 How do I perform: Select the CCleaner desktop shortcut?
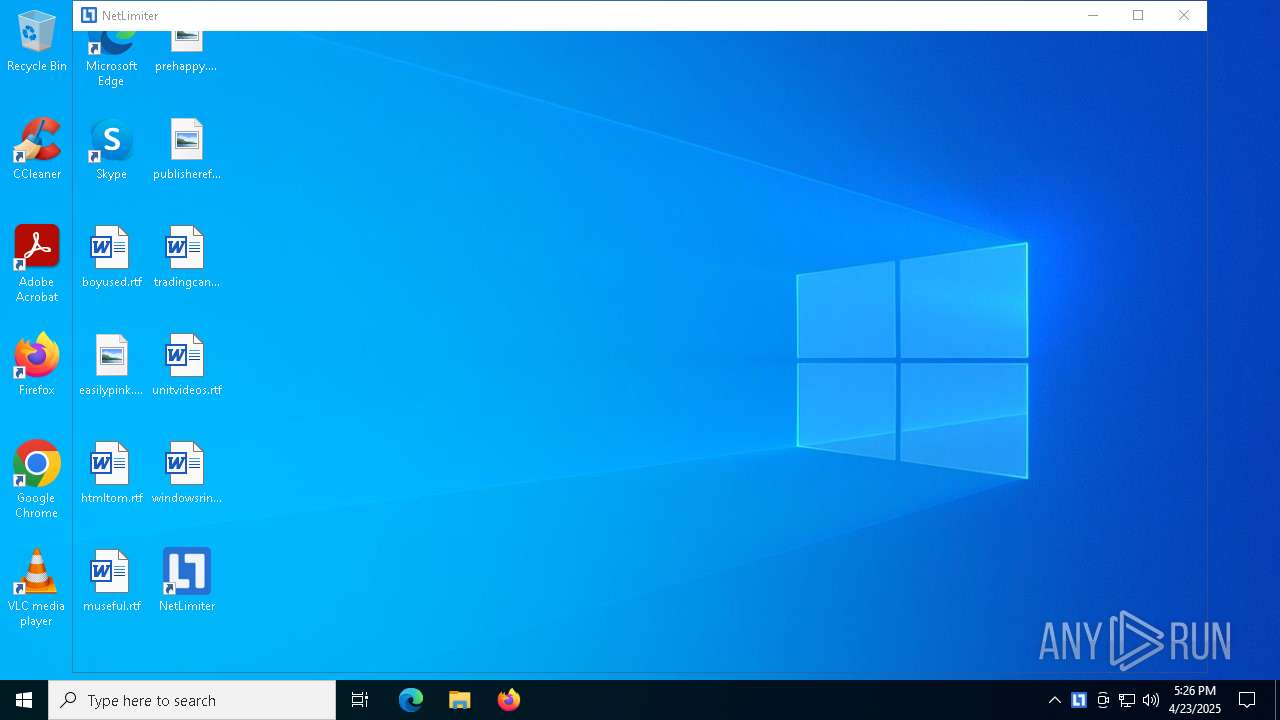[x=37, y=150]
